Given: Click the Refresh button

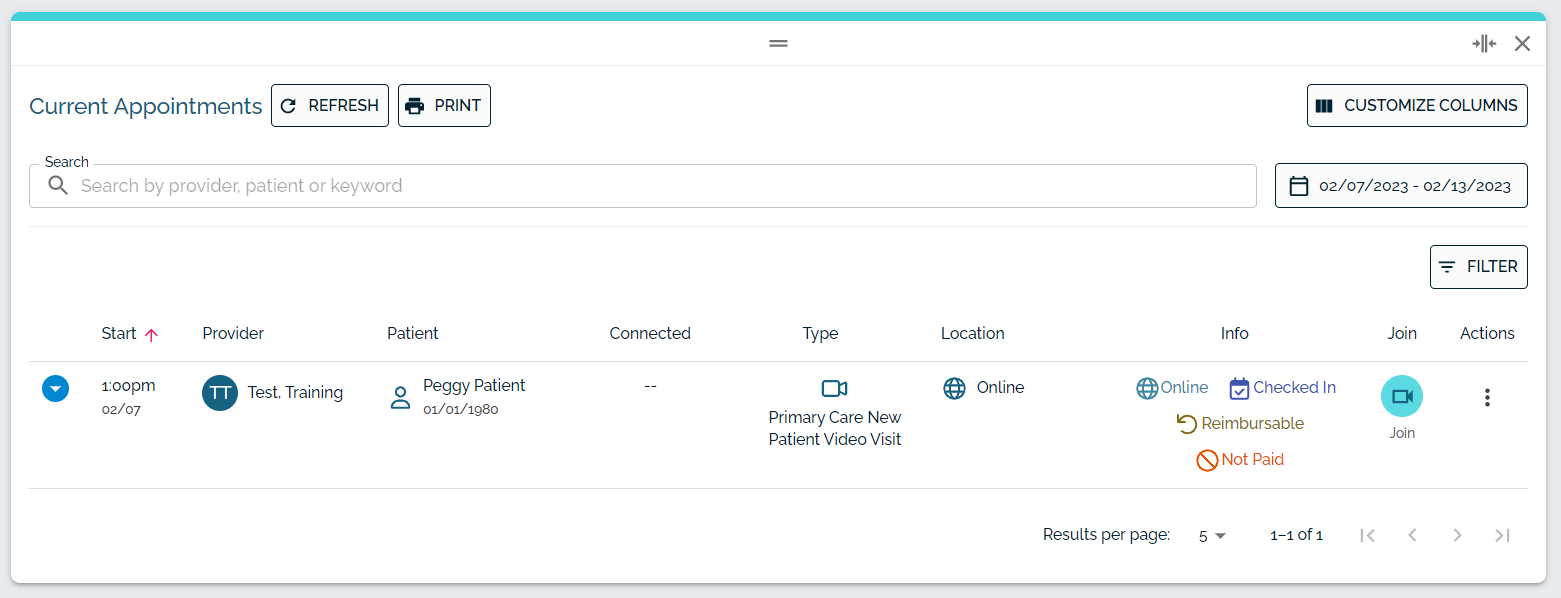Looking at the screenshot, I should pyautogui.click(x=330, y=106).
